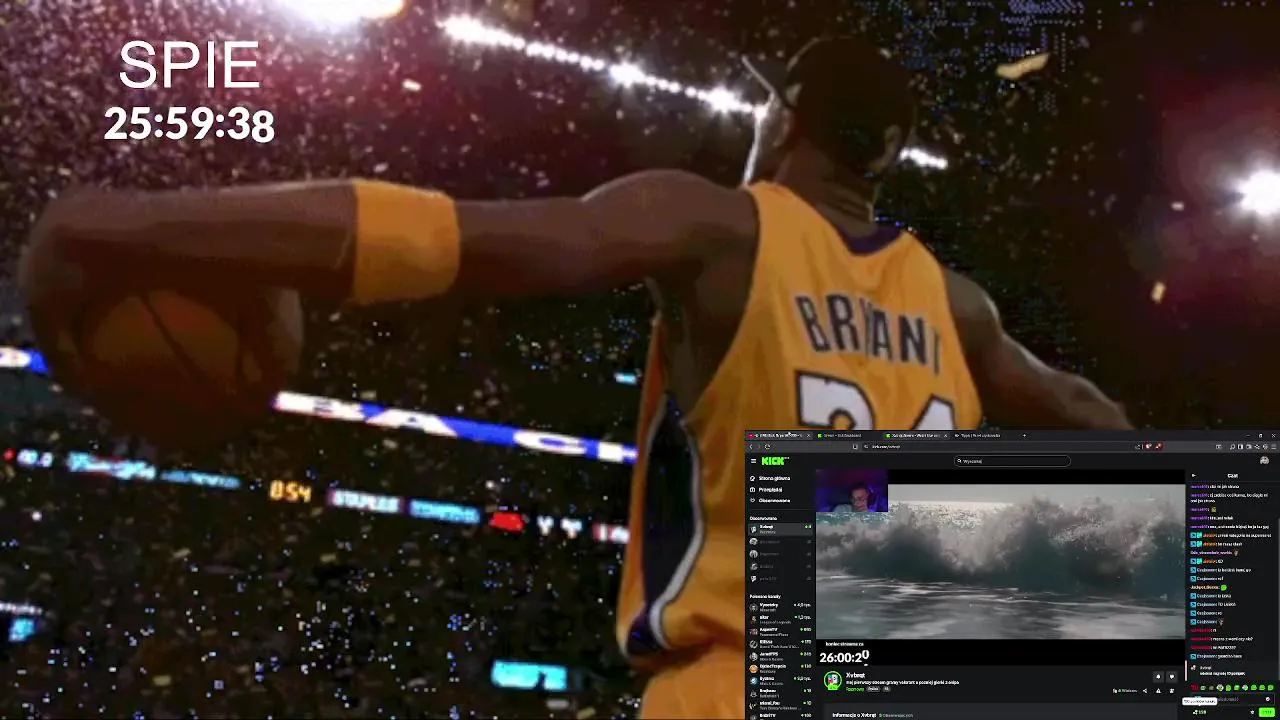Click the first red quick emote
Image resolution: width=1280 pixels, height=720 pixels.
tap(1195, 688)
